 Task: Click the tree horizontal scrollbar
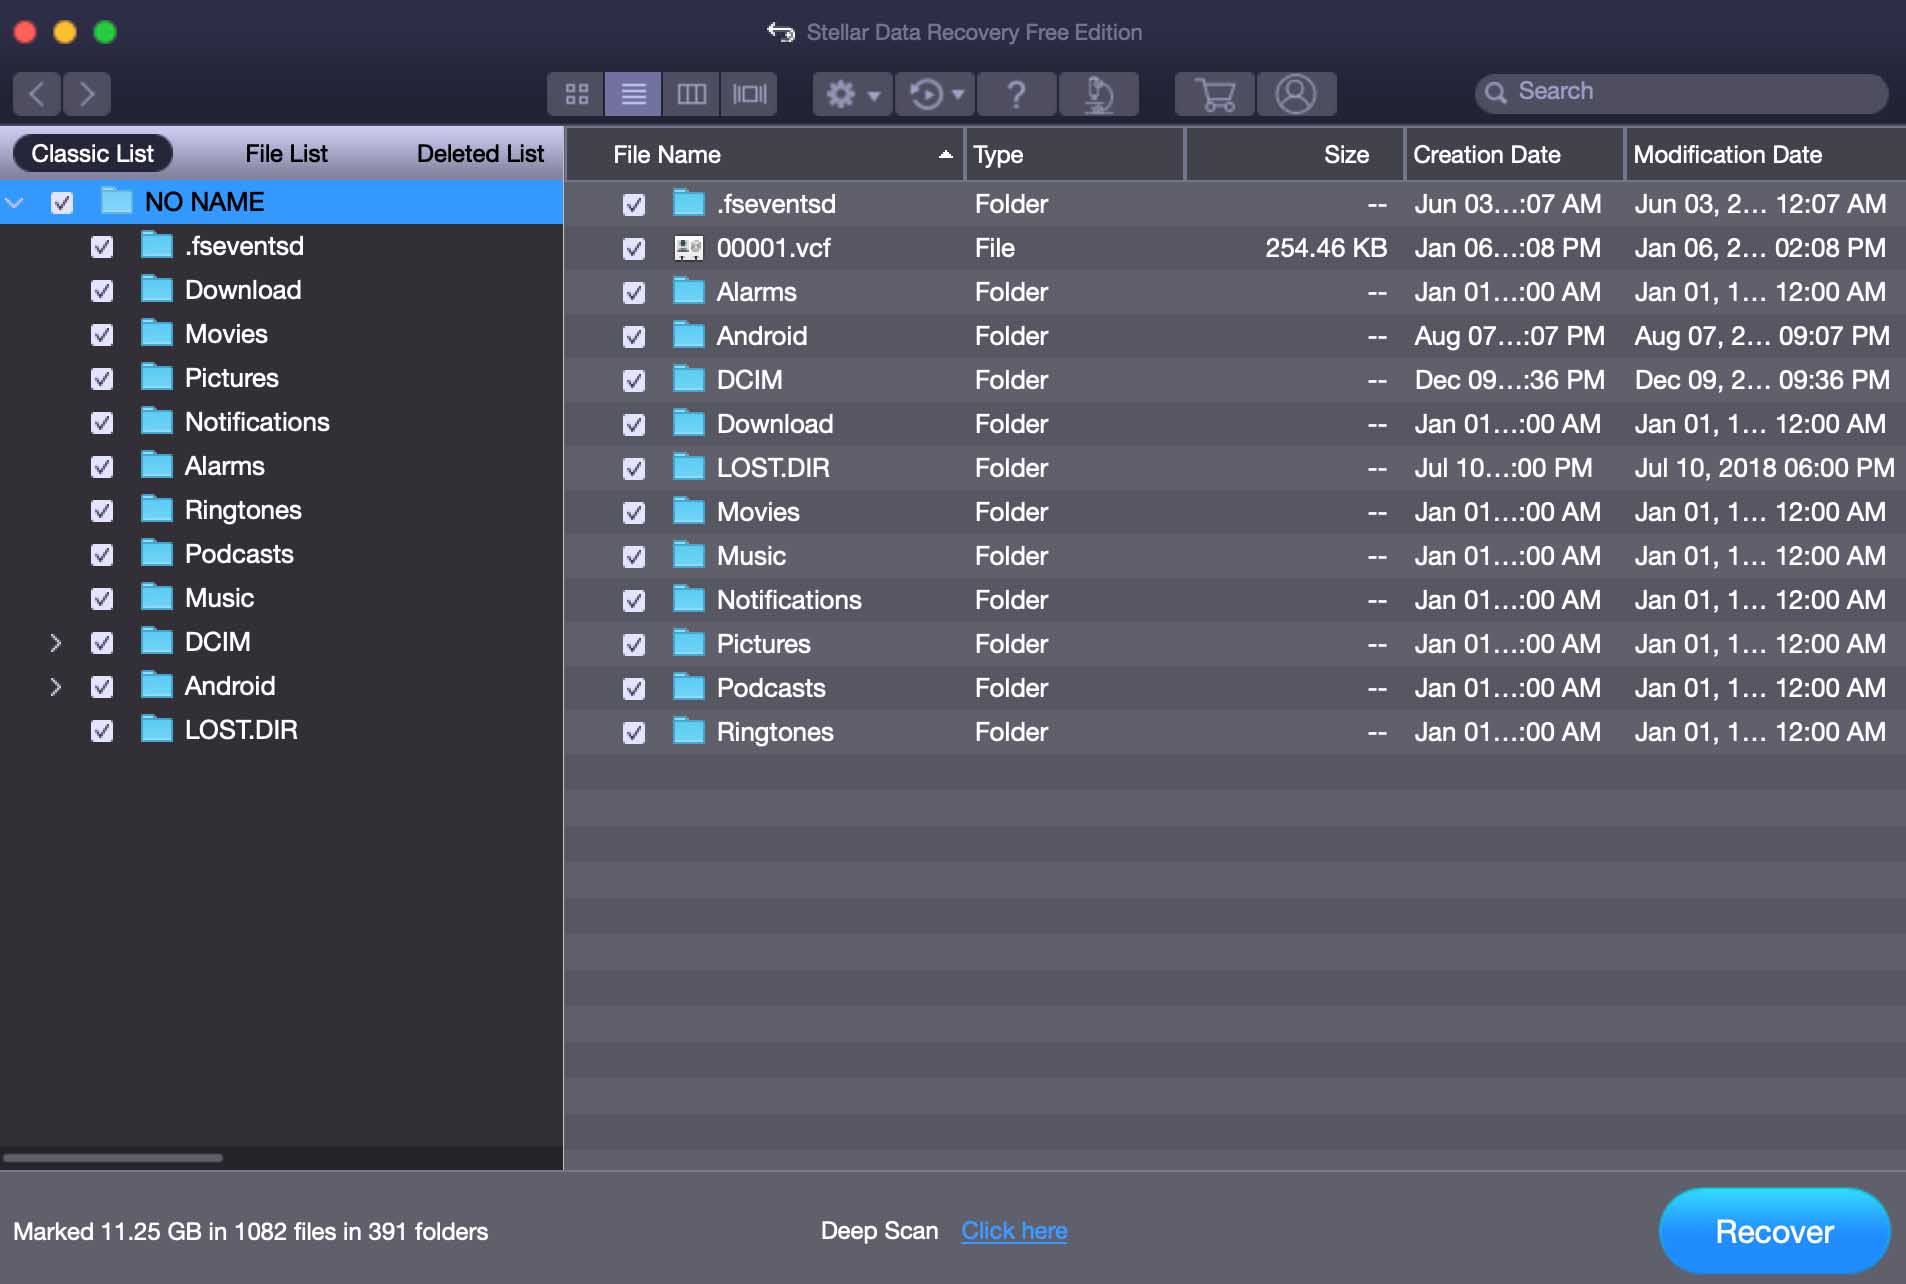113,1158
